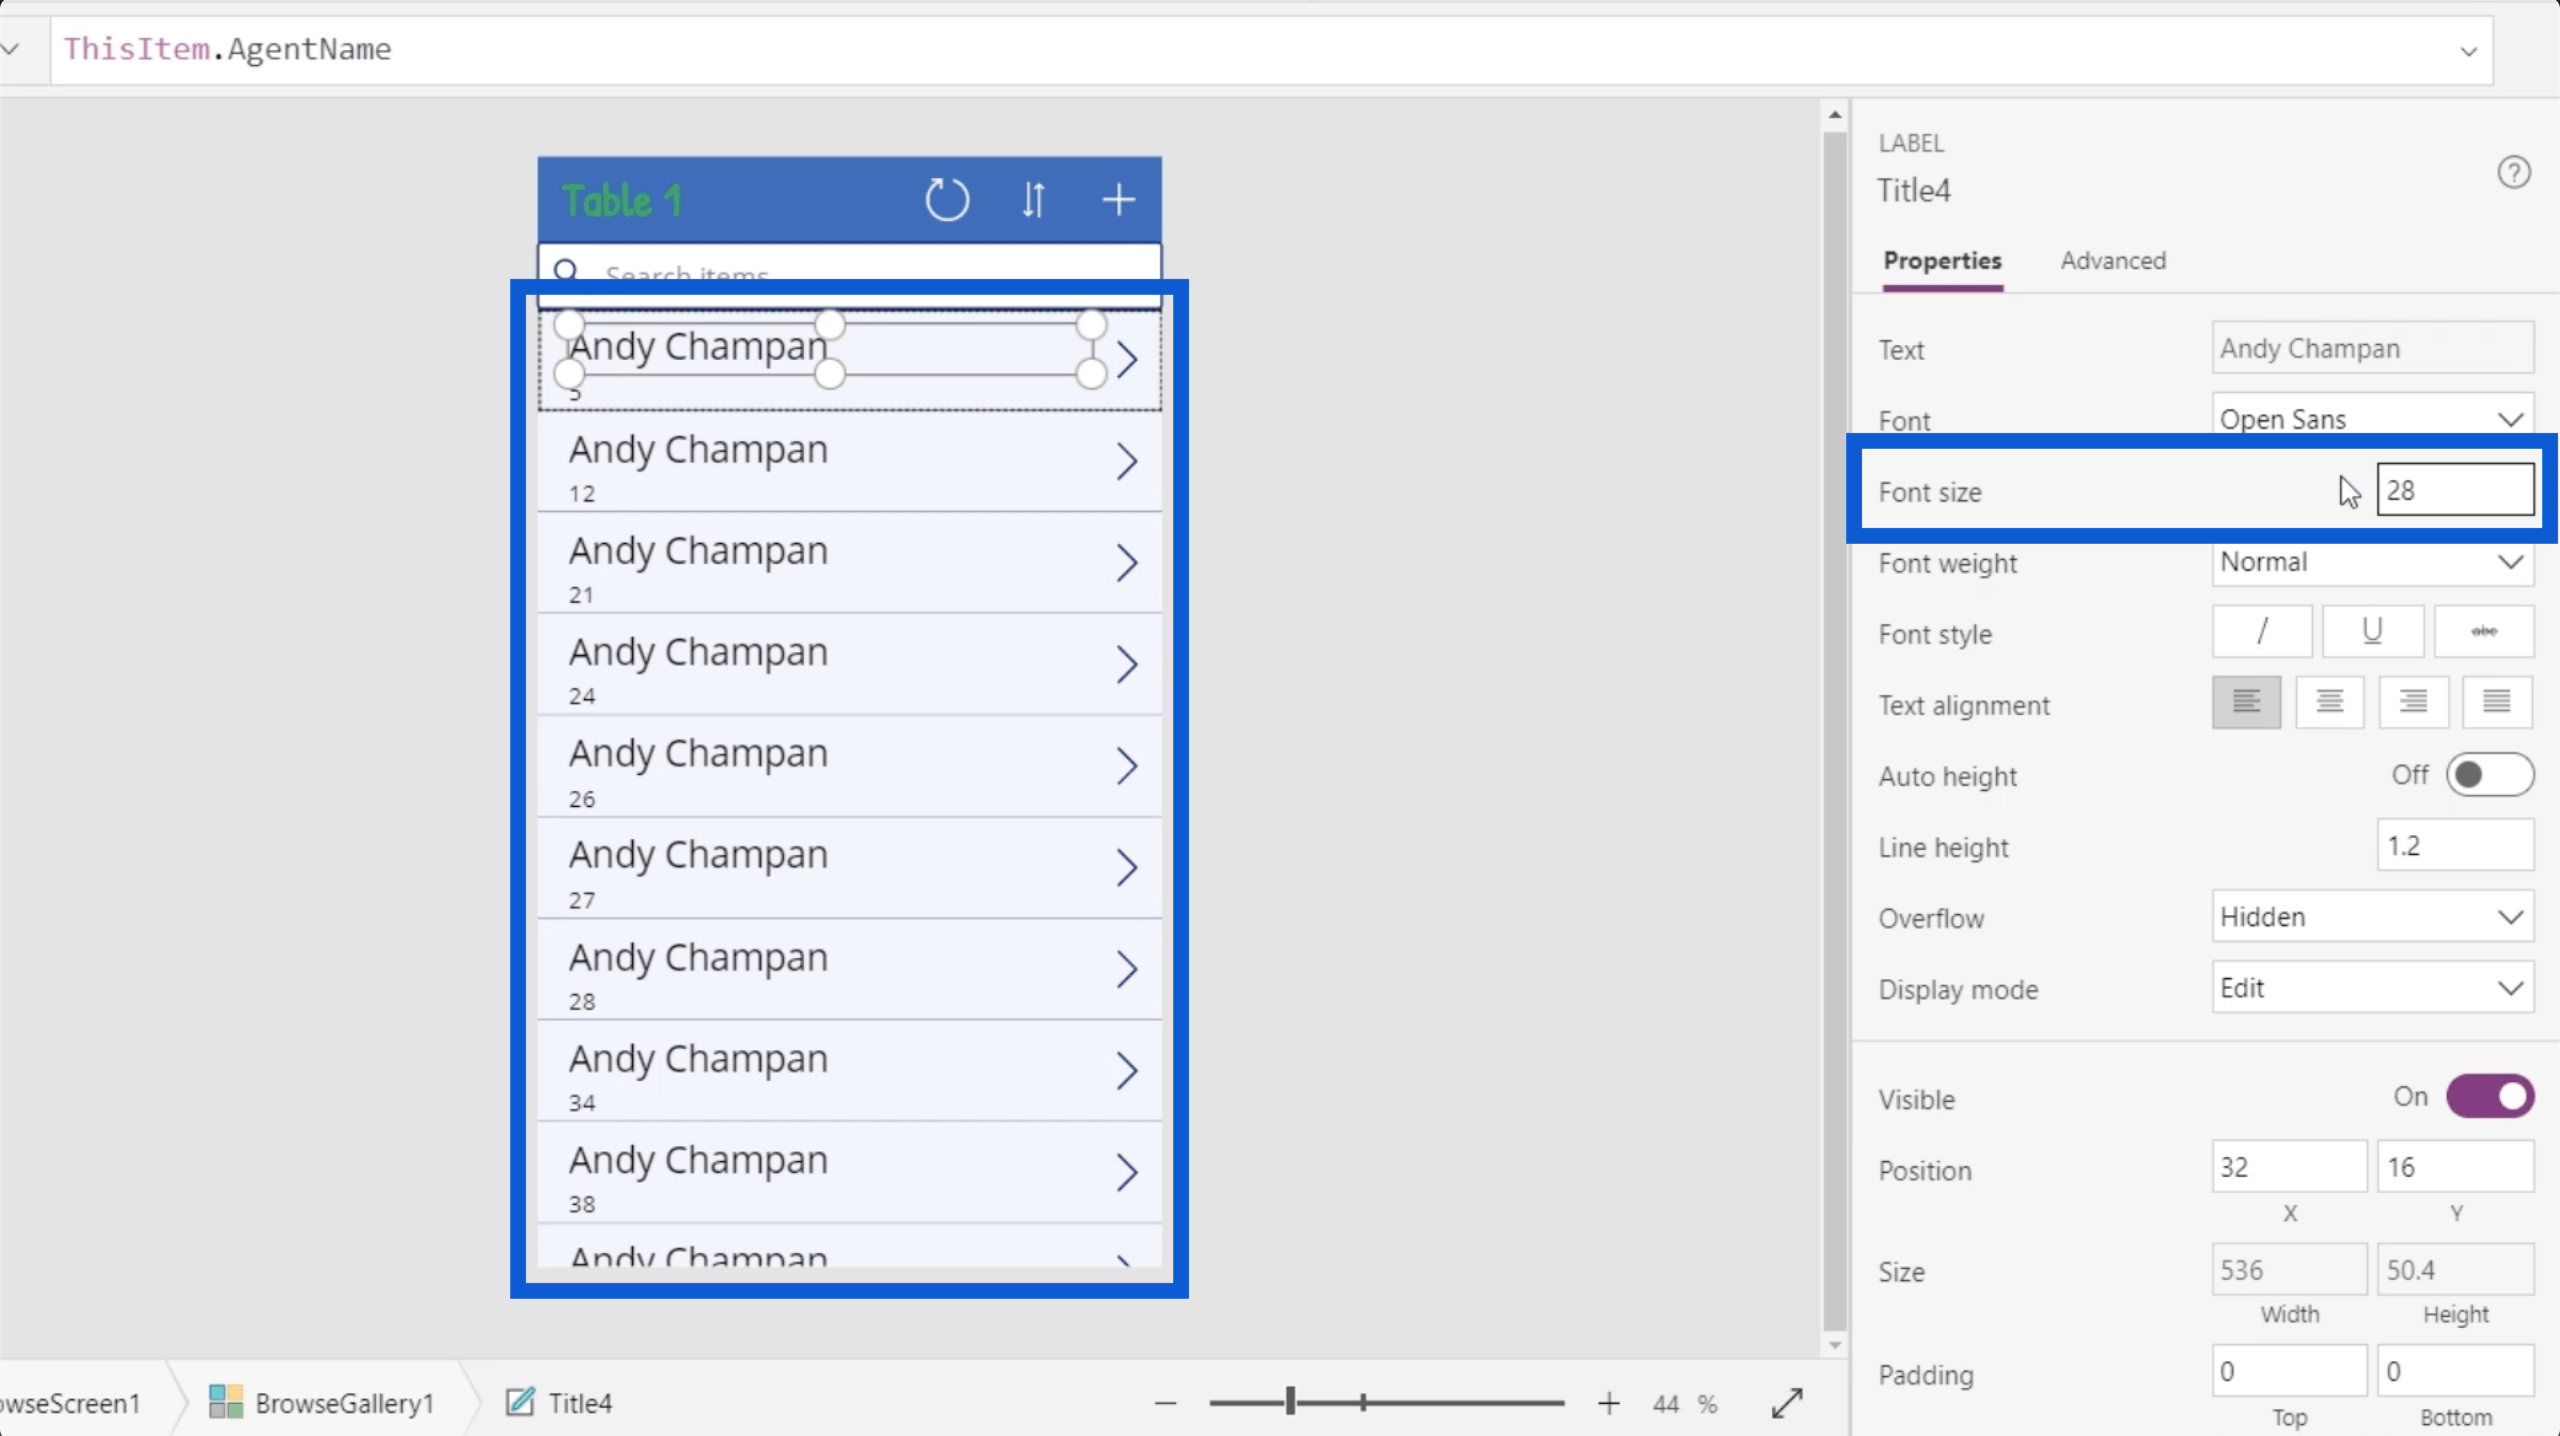Open the Overflow dropdown set to Hidden
This screenshot has height=1436, width=2560.
point(2372,916)
